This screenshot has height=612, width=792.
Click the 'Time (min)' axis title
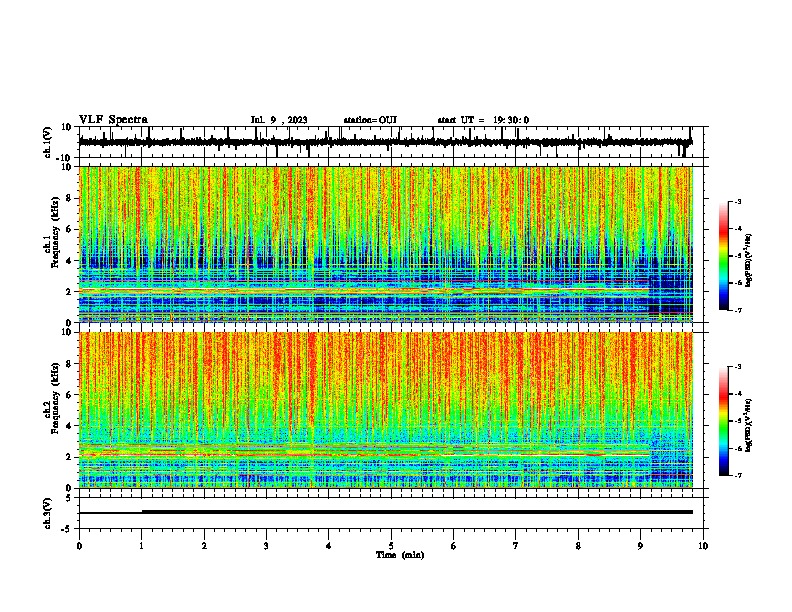point(400,555)
